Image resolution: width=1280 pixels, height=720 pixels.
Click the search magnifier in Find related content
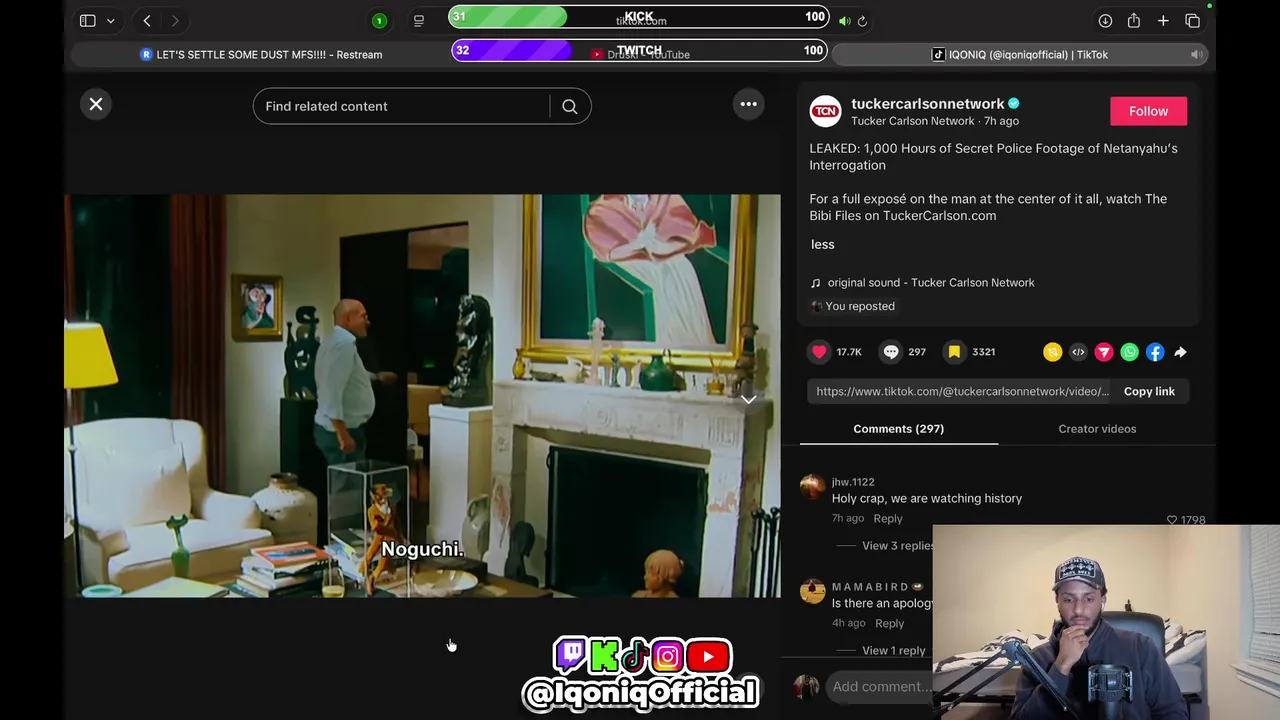click(x=570, y=106)
